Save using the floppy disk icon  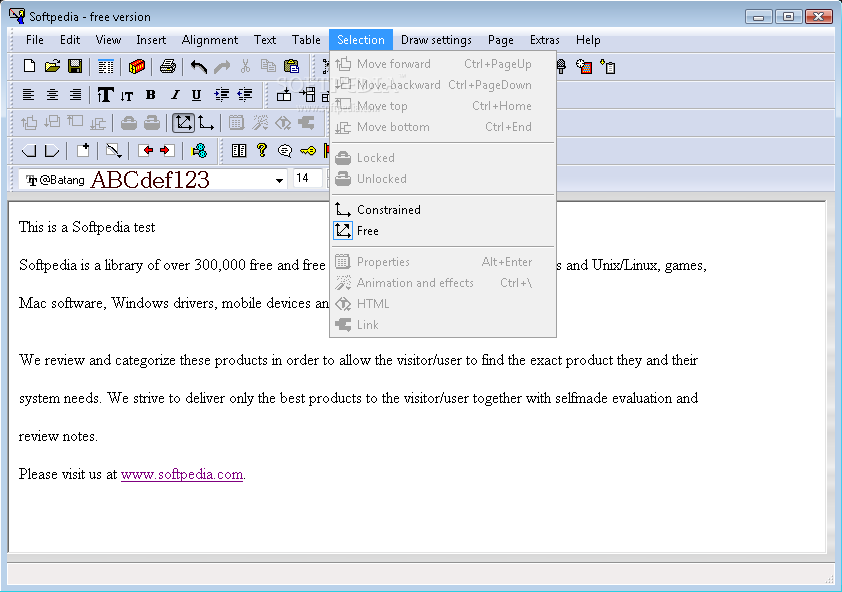click(x=75, y=66)
